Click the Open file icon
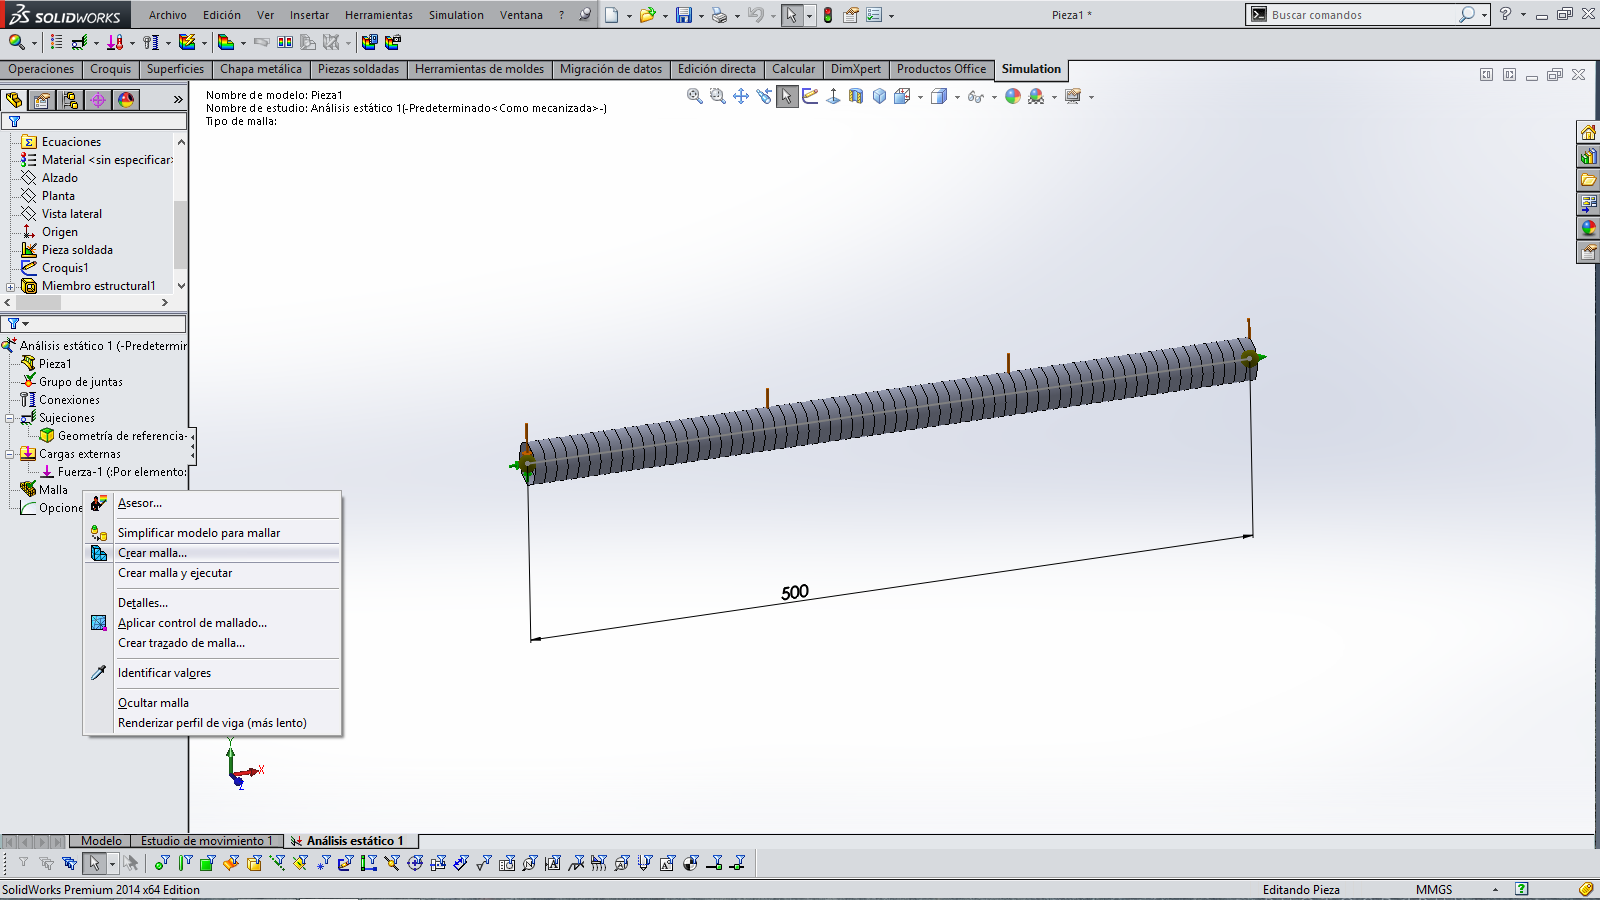 [648, 15]
